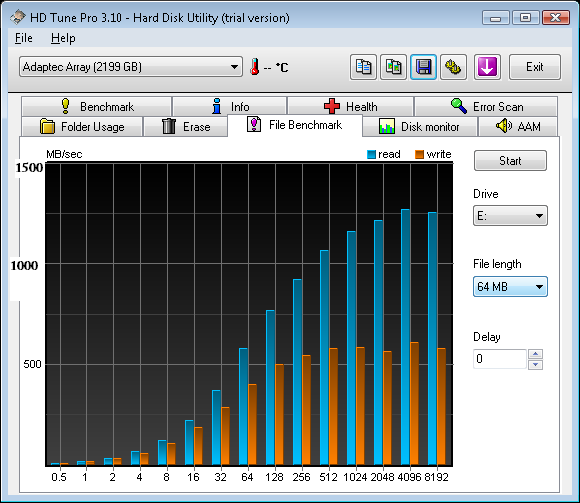The height and width of the screenshot is (503, 580).
Task: Click the floppy disk save screenshot icon
Action: [x=423, y=67]
